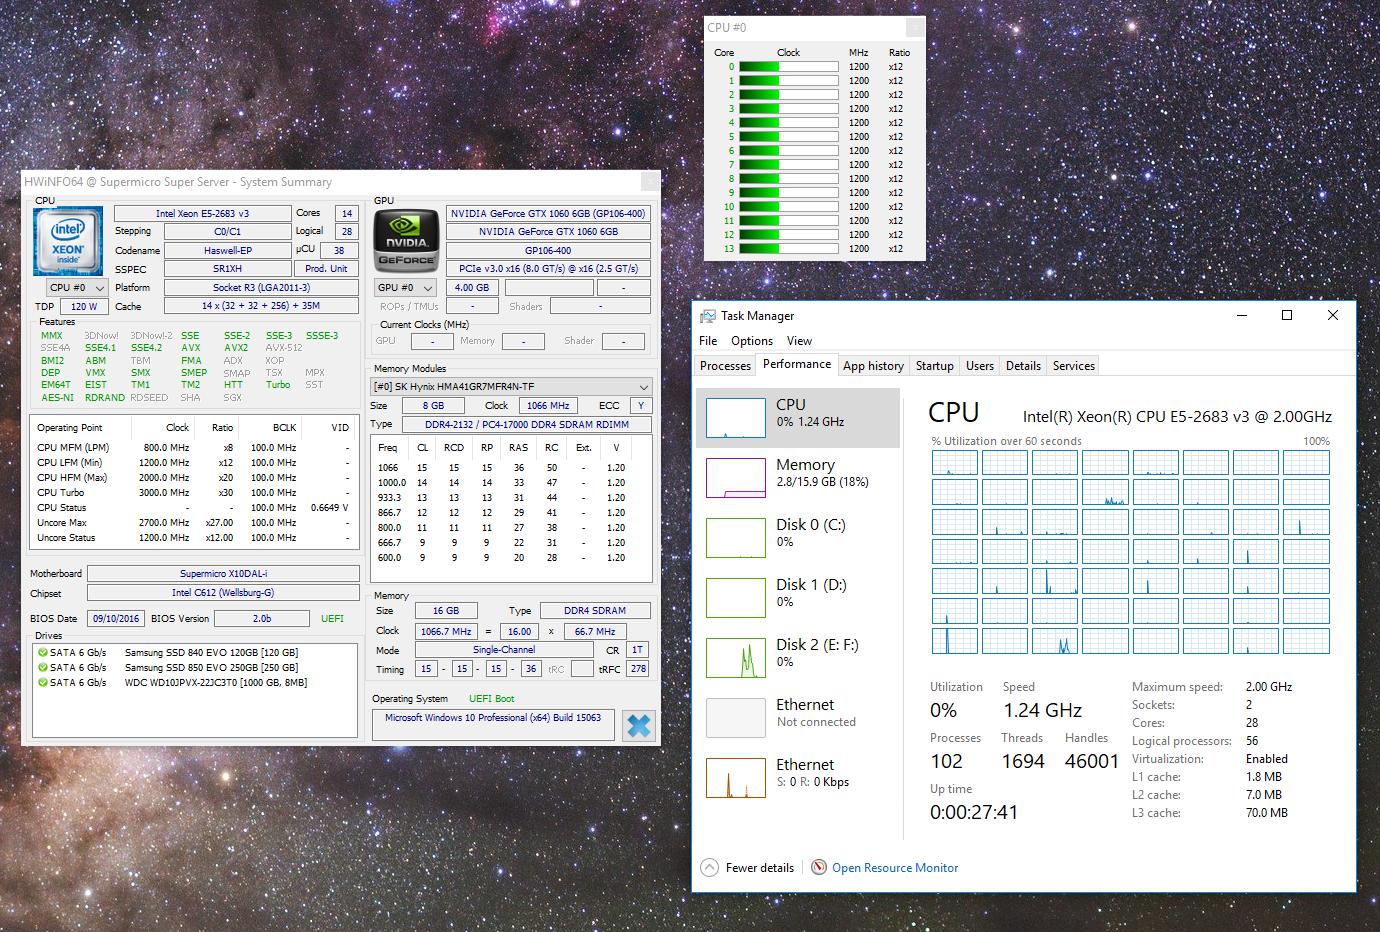
Task: Click HWiNFO64 System Summary title bar
Action: tap(340, 182)
